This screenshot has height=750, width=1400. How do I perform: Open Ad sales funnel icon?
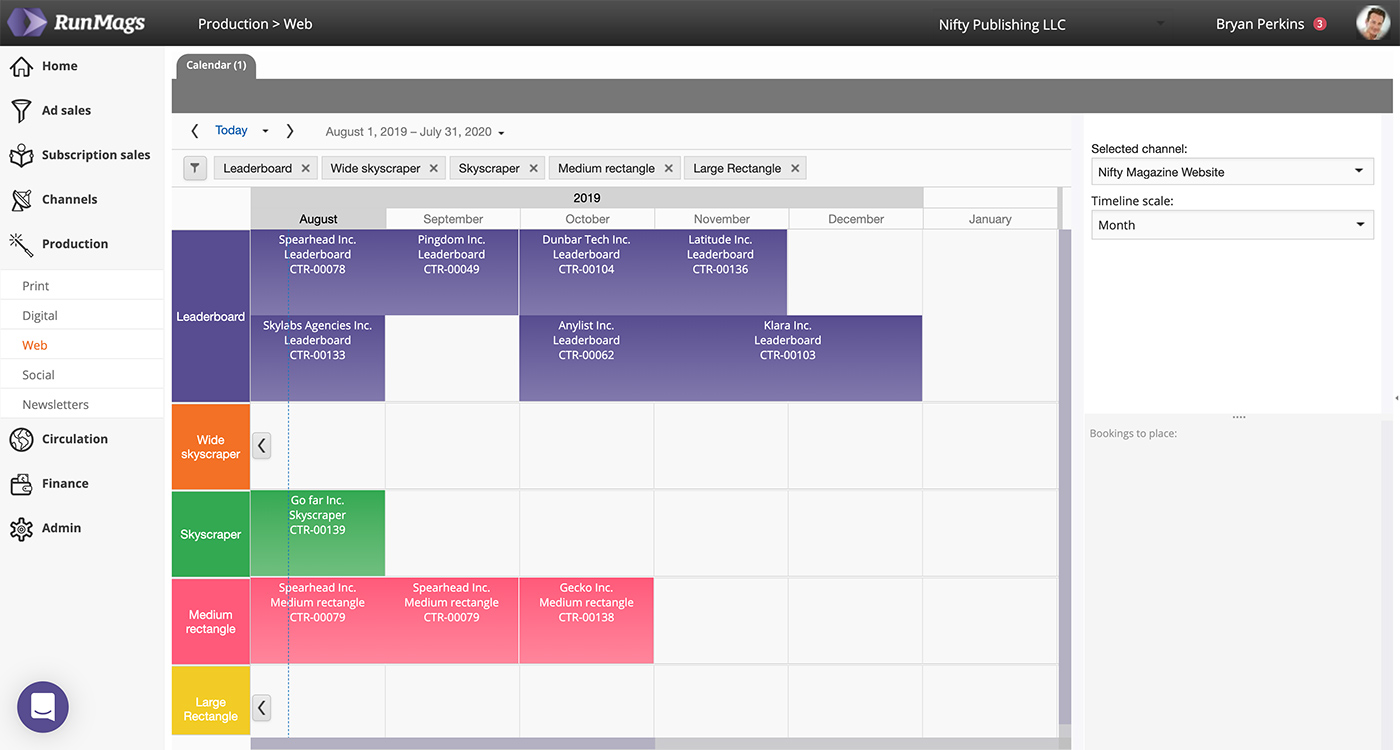pos(21,110)
